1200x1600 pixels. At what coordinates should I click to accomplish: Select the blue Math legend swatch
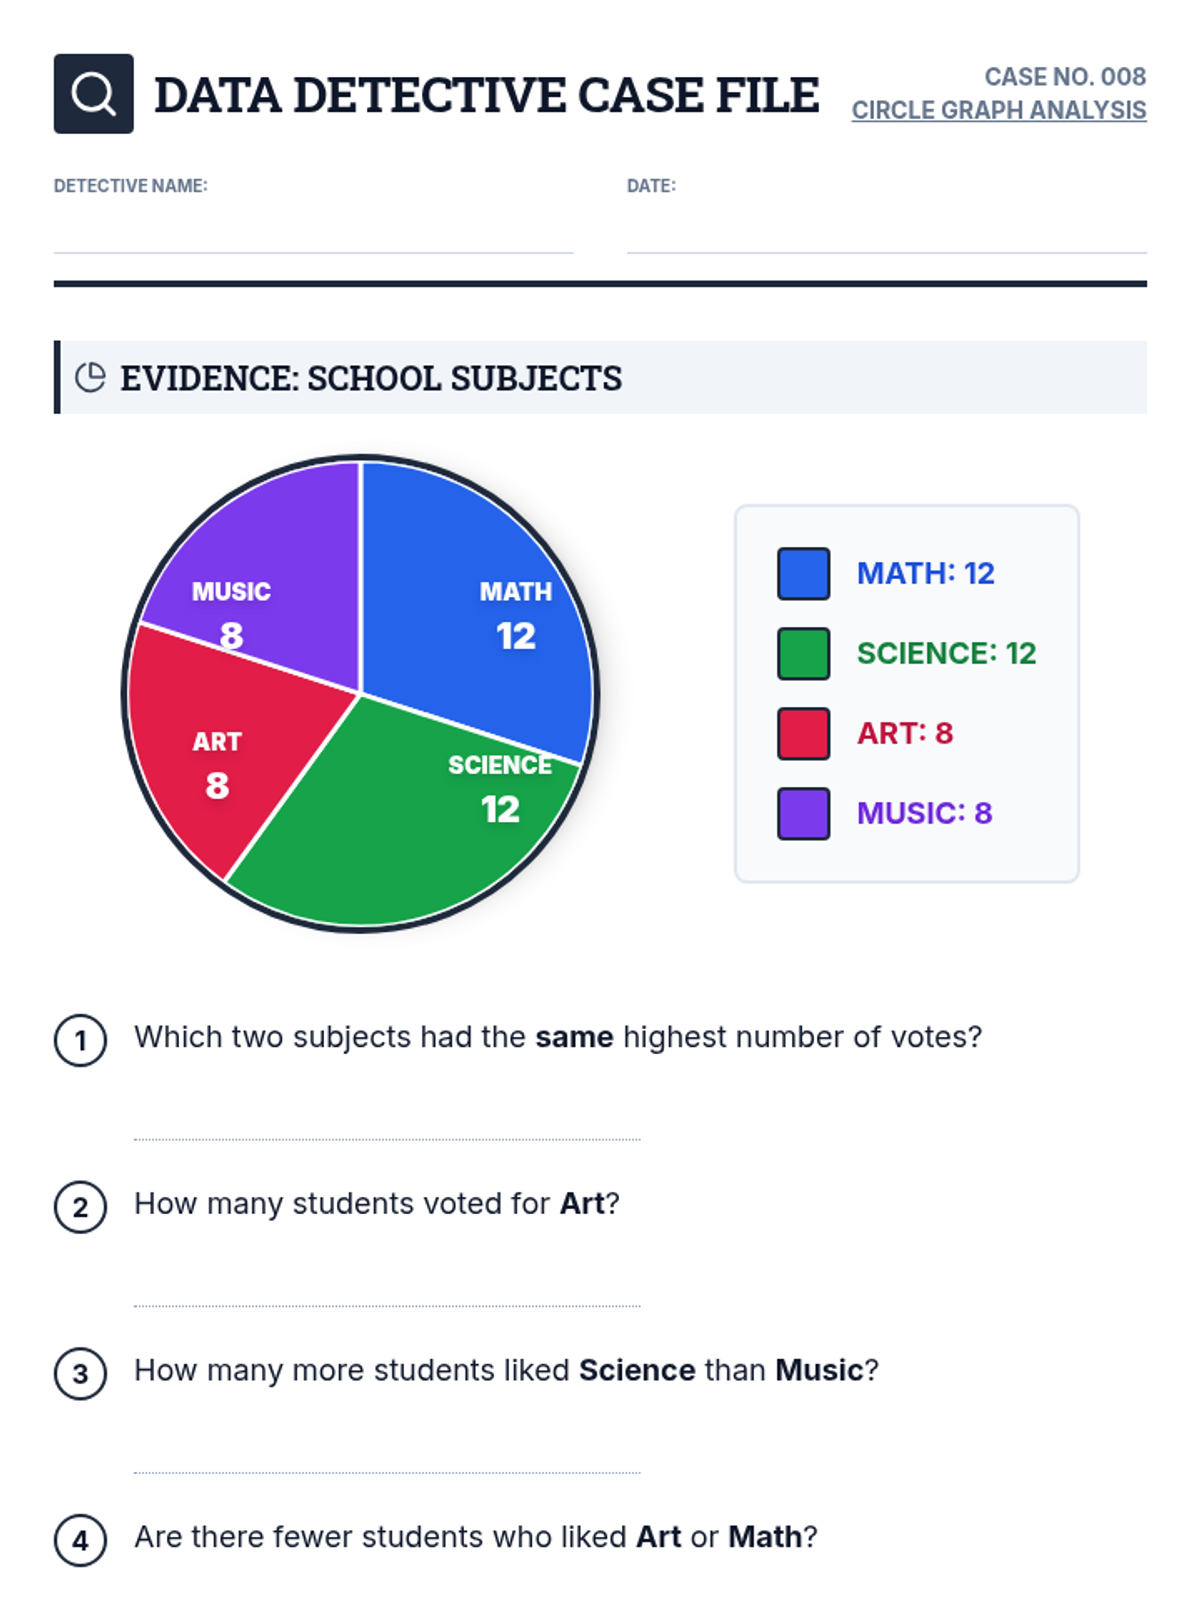(803, 574)
